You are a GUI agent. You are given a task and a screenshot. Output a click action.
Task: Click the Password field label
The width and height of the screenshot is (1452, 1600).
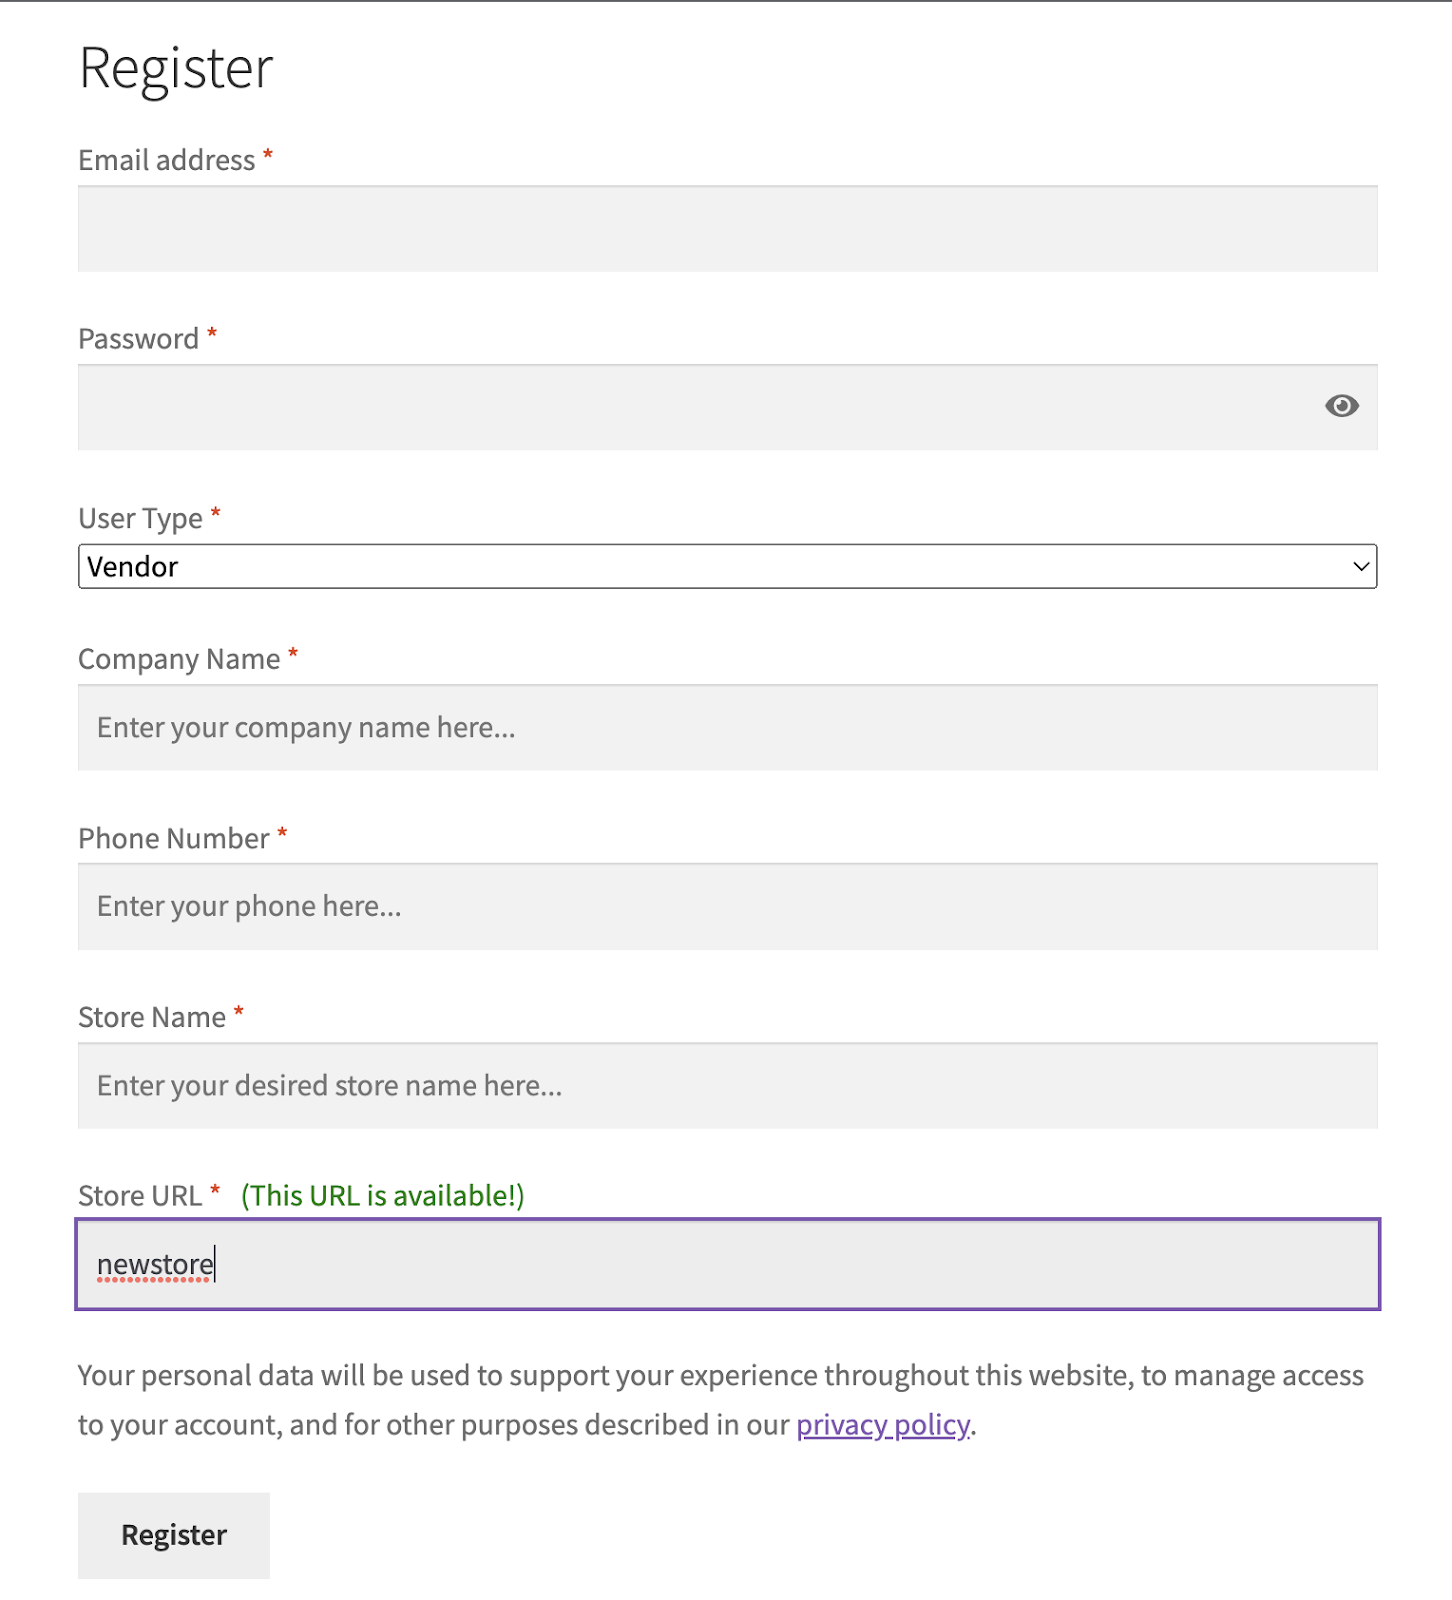[139, 340]
